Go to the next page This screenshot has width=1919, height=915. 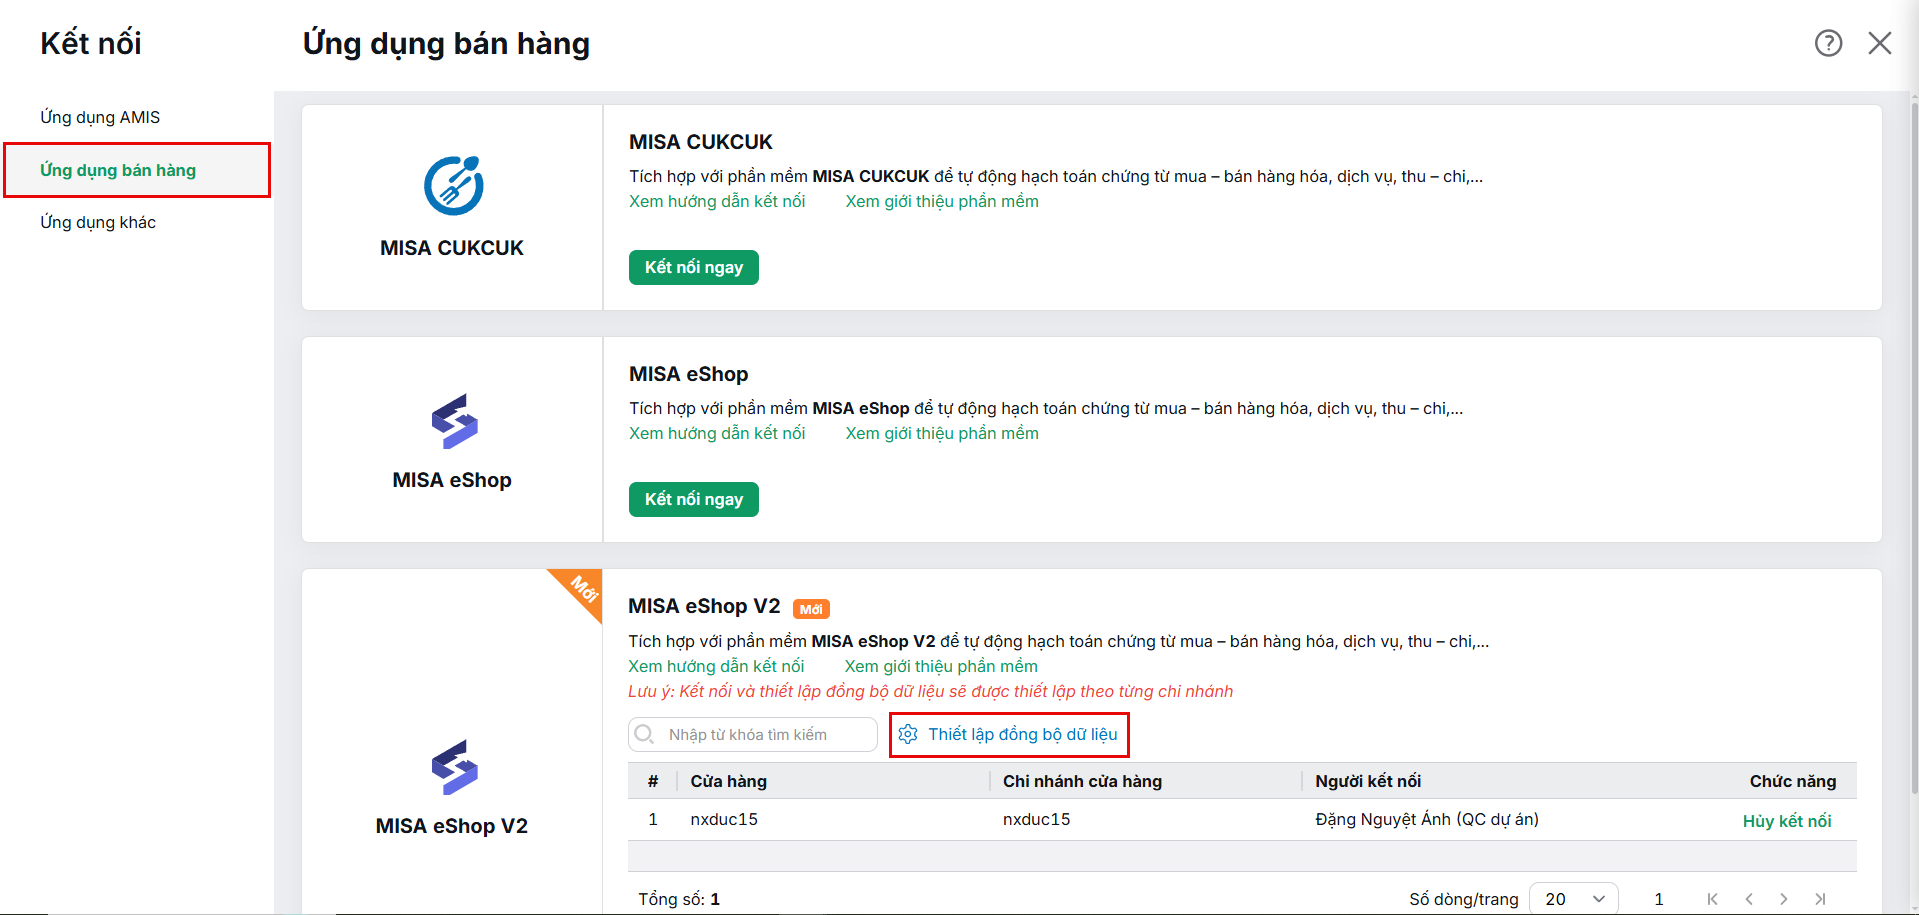tap(1784, 899)
